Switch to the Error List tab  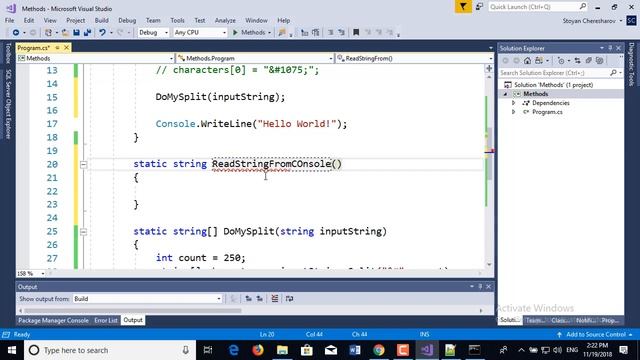coord(106,320)
